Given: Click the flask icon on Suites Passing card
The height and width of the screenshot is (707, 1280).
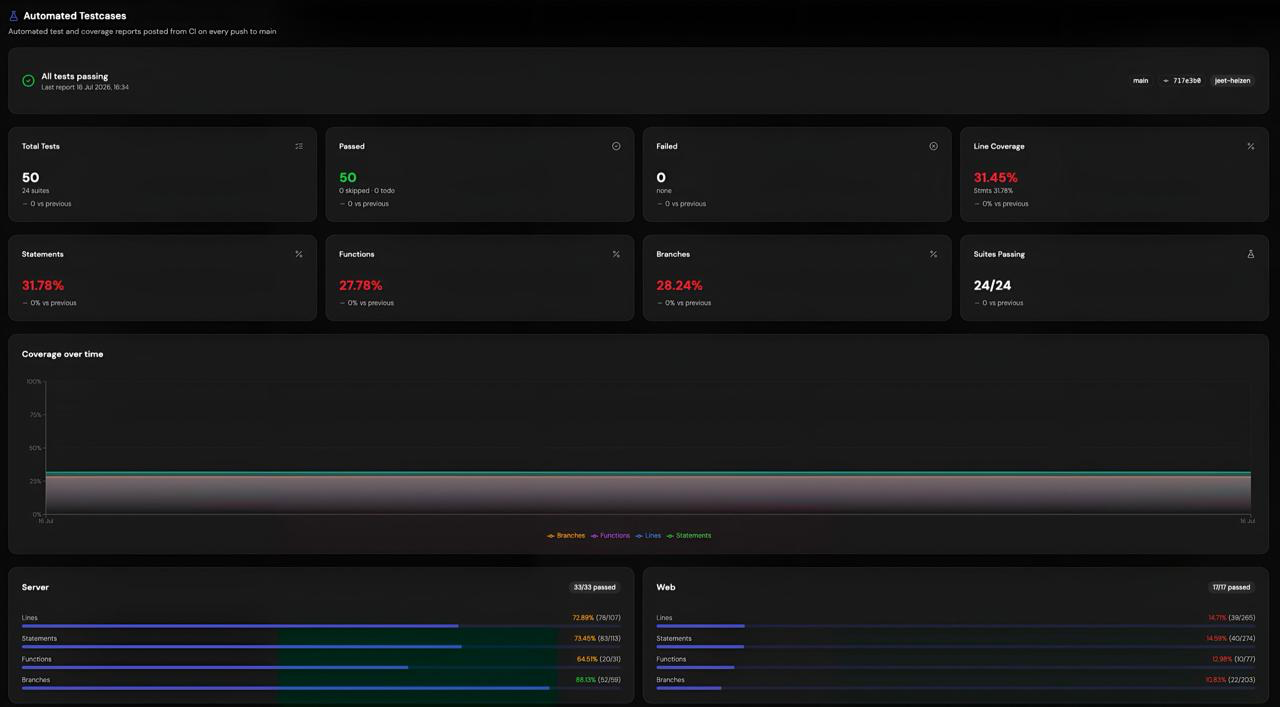Looking at the screenshot, I should click(x=1250, y=254).
